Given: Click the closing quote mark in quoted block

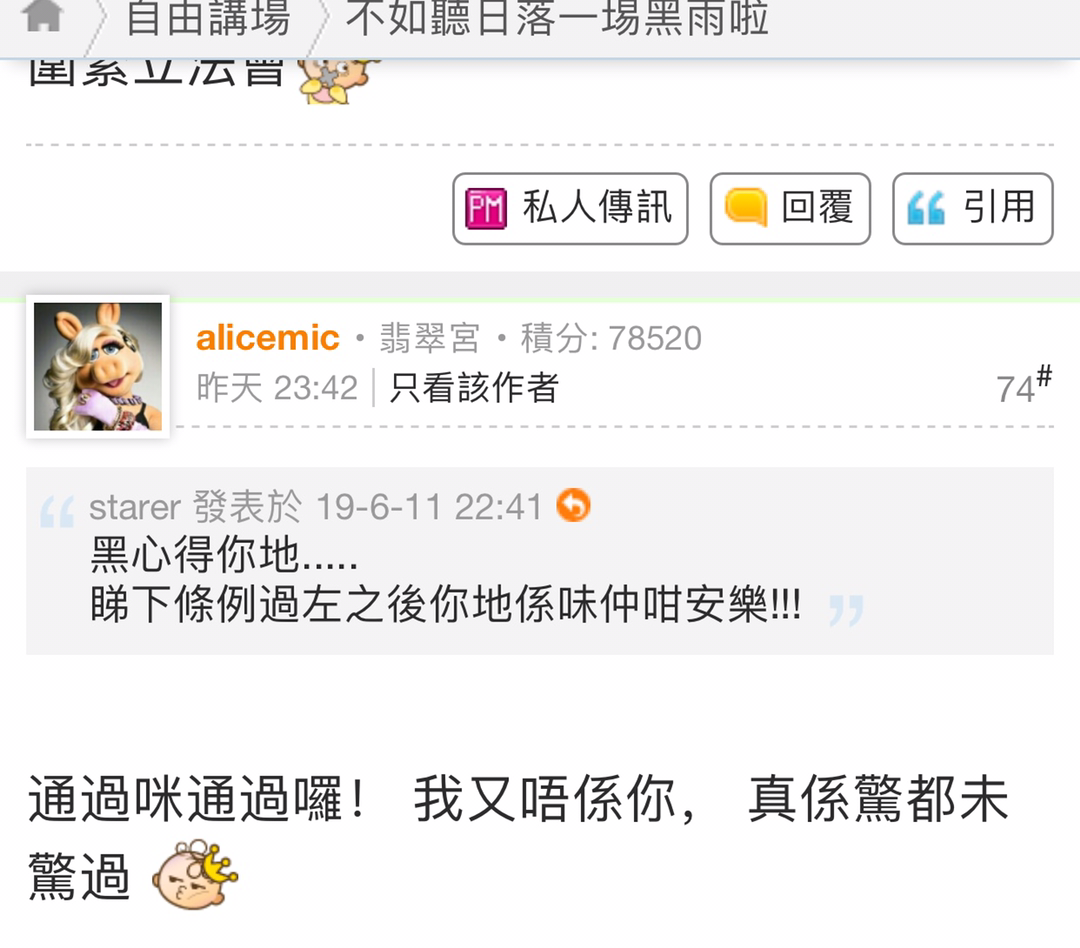Looking at the screenshot, I should [x=846, y=610].
